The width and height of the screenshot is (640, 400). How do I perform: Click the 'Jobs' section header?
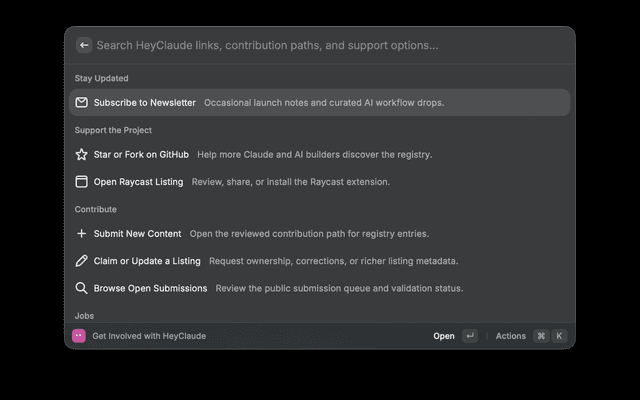point(84,316)
